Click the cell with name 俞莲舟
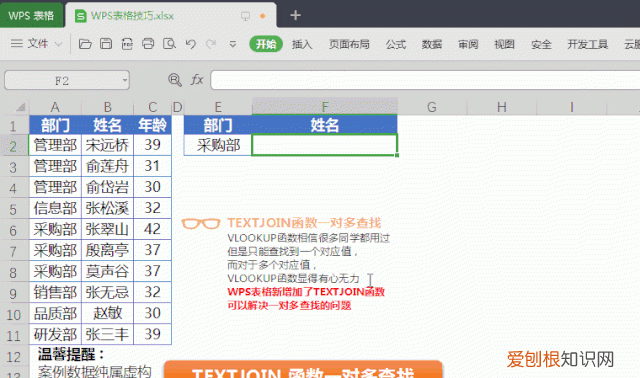The width and height of the screenshot is (640, 378). tap(107, 166)
